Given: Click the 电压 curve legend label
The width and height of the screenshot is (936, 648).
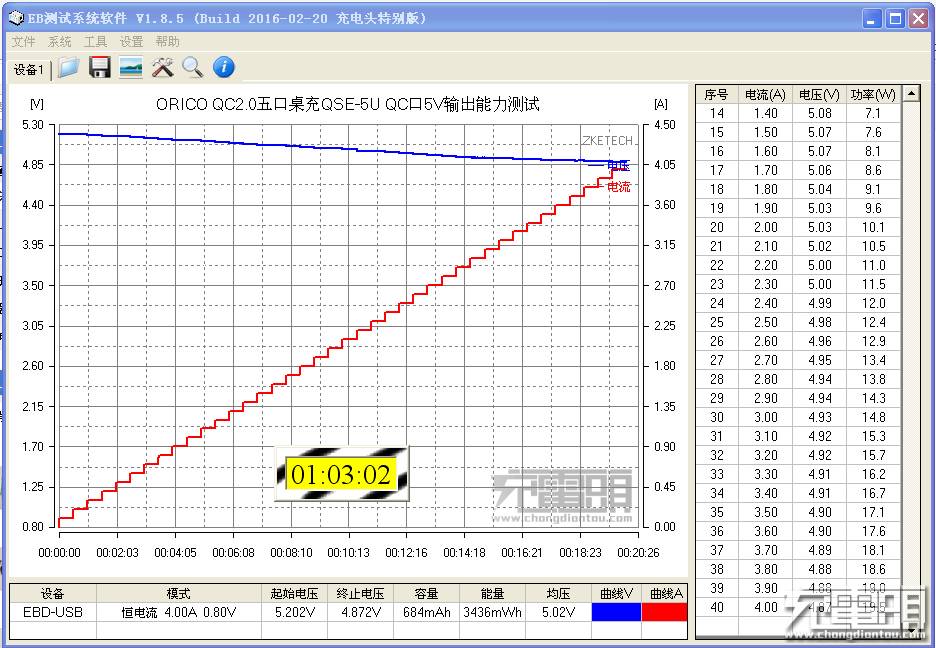Looking at the screenshot, I should pos(618,165).
